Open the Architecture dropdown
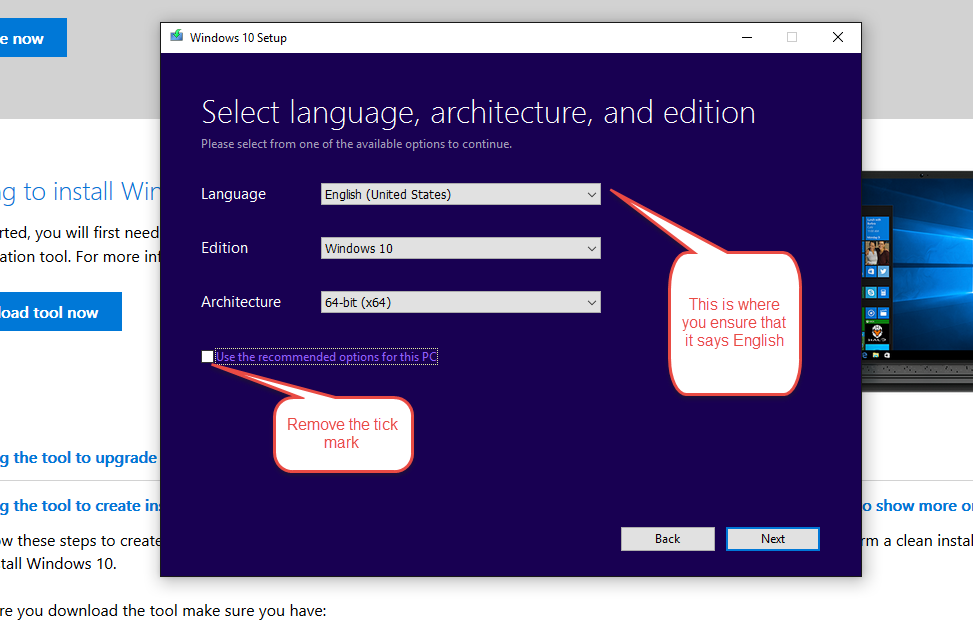This screenshot has height=642, width=973. 591,301
